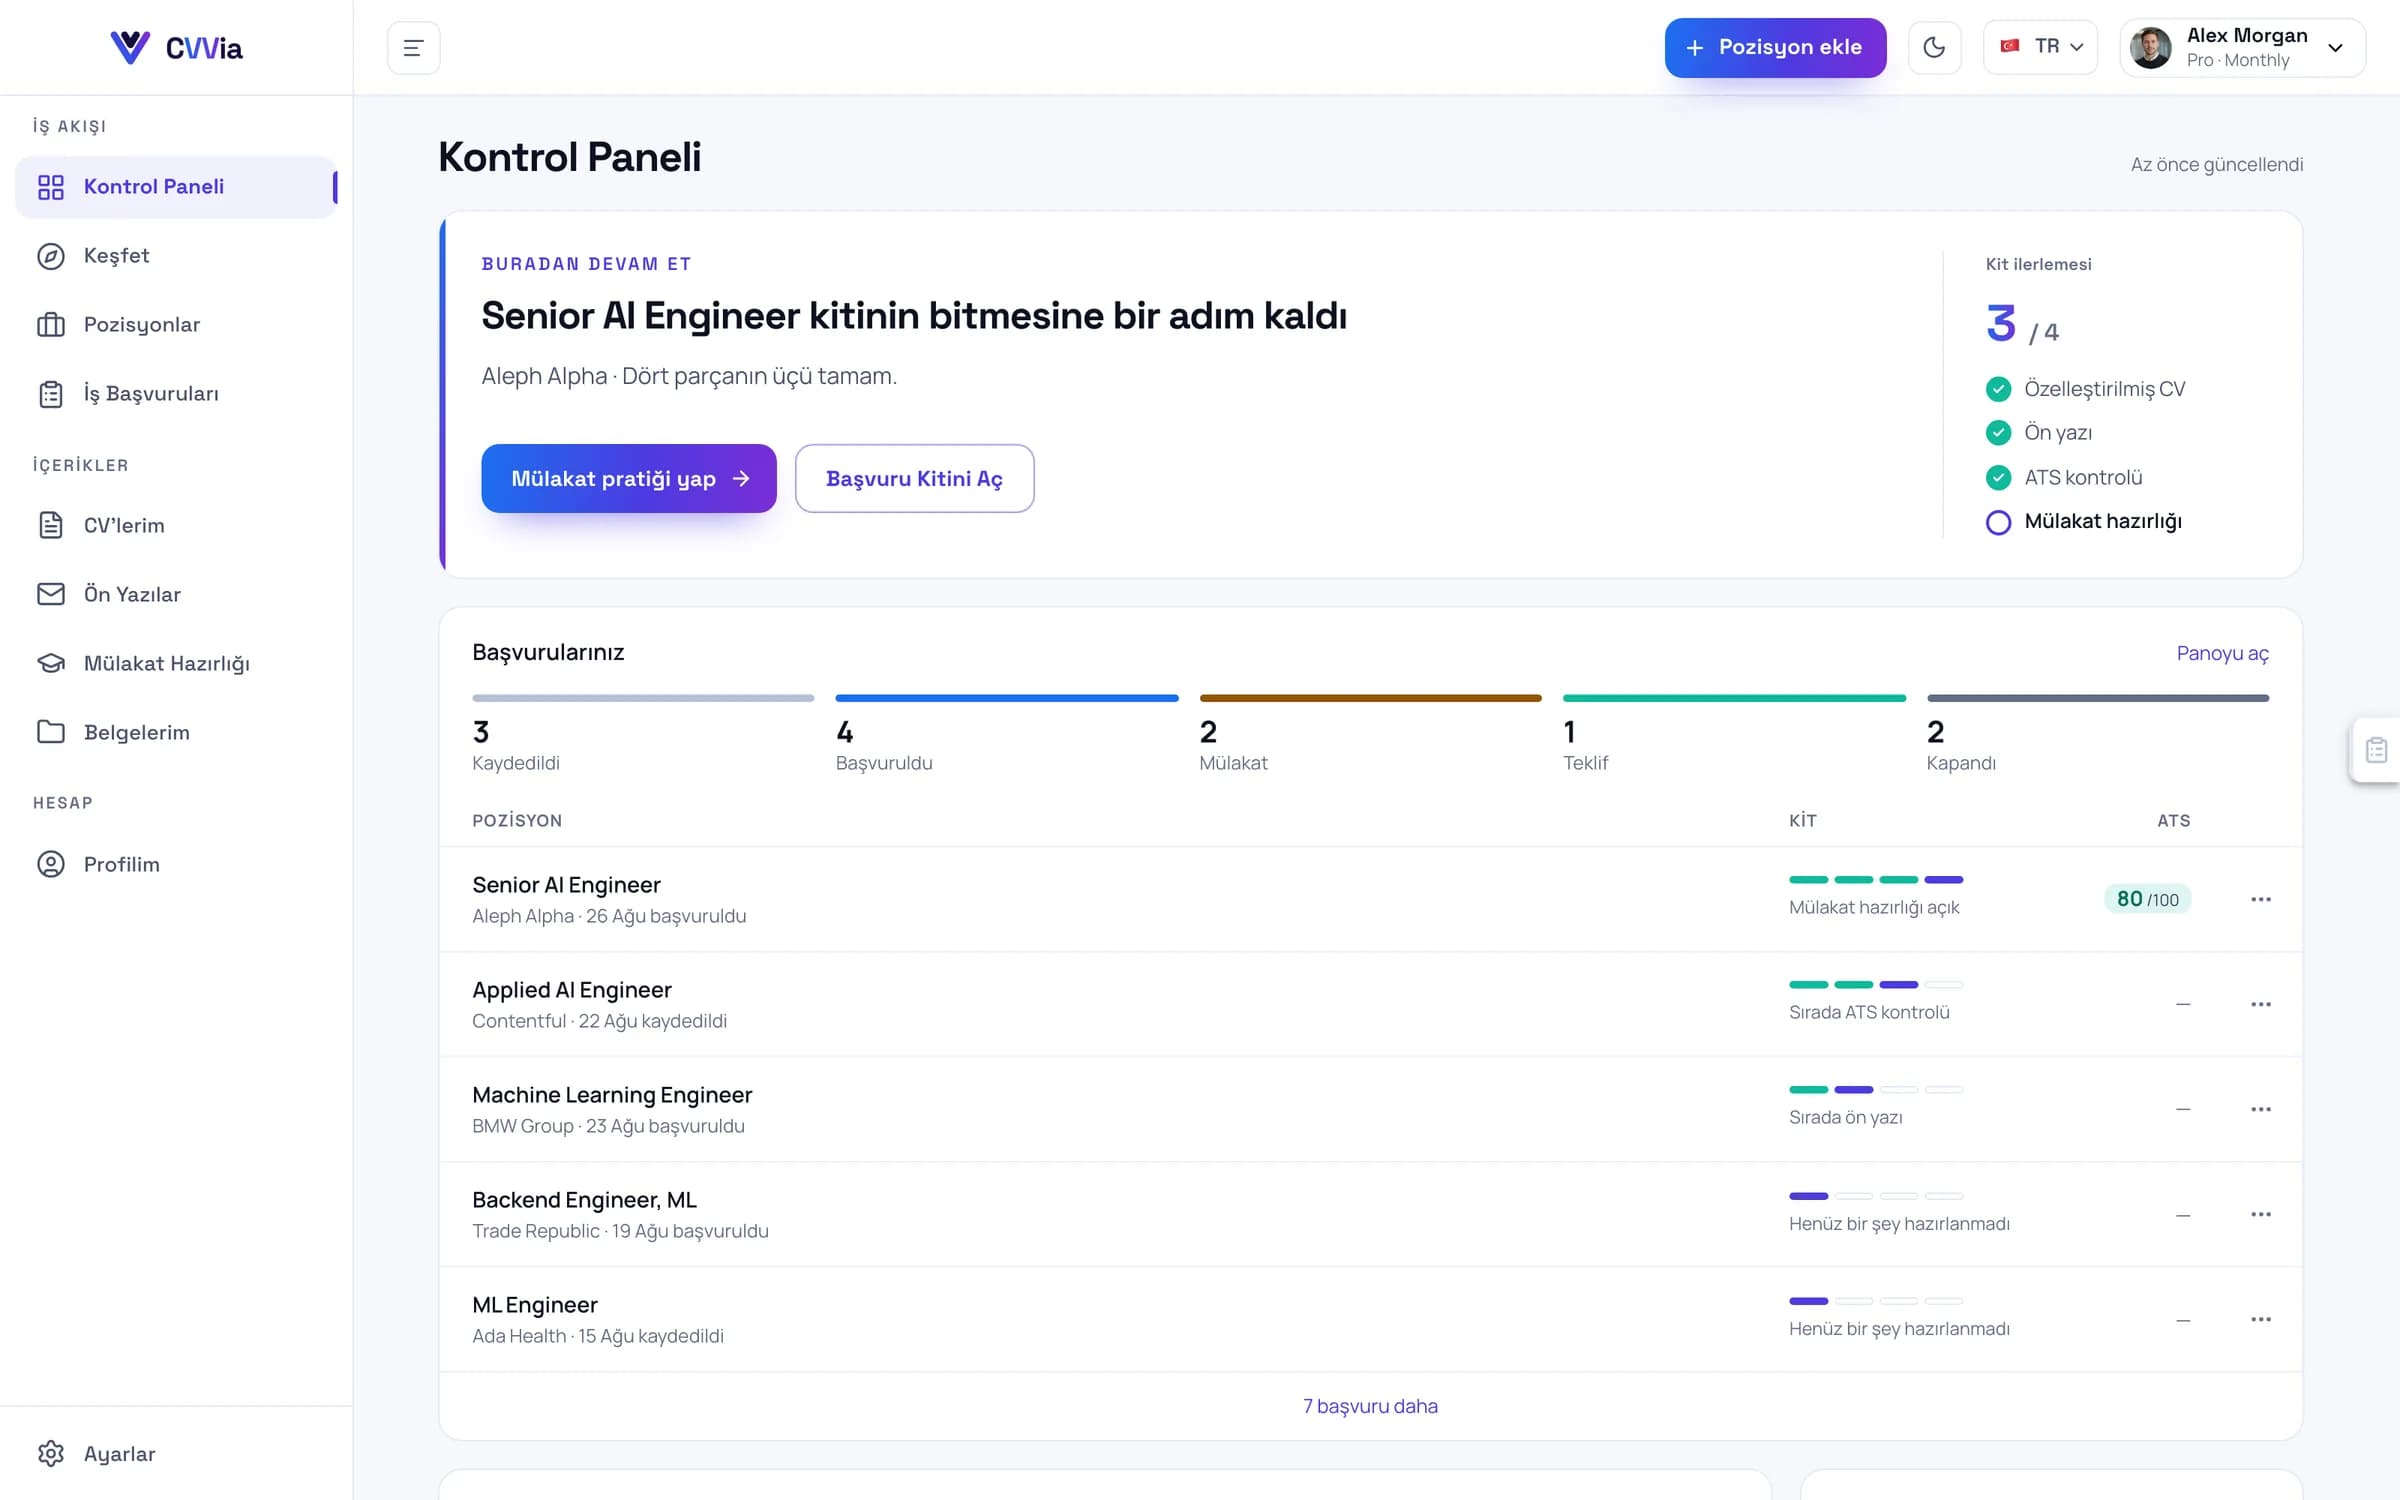The image size is (2400, 1500).
Task: Open more options for Machine Learning Engineer
Action: click(x=2261, y=1109)
